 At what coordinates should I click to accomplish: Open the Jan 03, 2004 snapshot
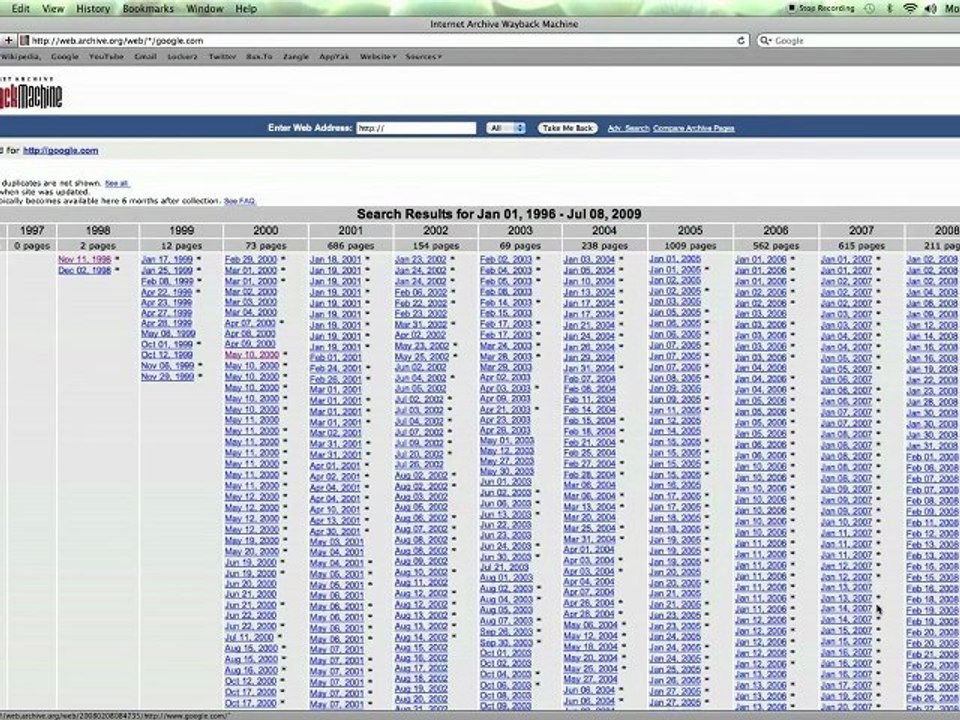tap(589, 260)
